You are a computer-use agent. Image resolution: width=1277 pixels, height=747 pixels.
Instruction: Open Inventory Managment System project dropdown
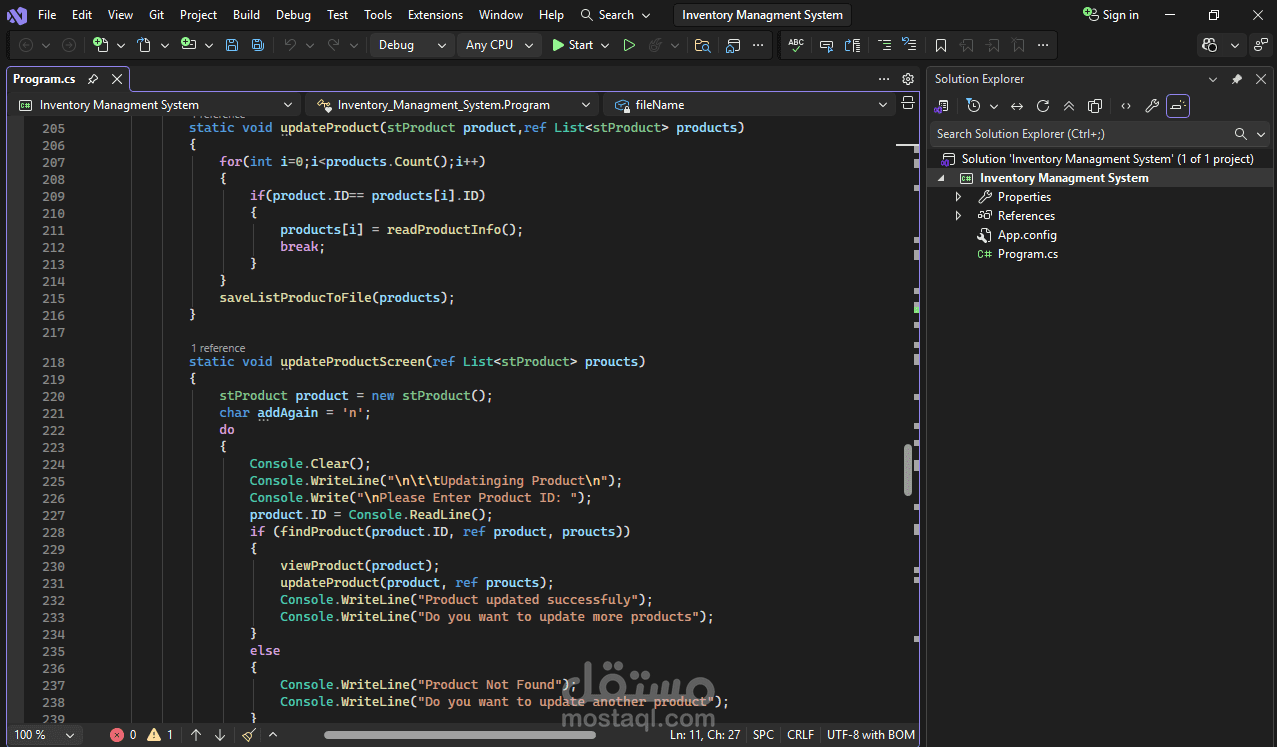coord(156,105)
